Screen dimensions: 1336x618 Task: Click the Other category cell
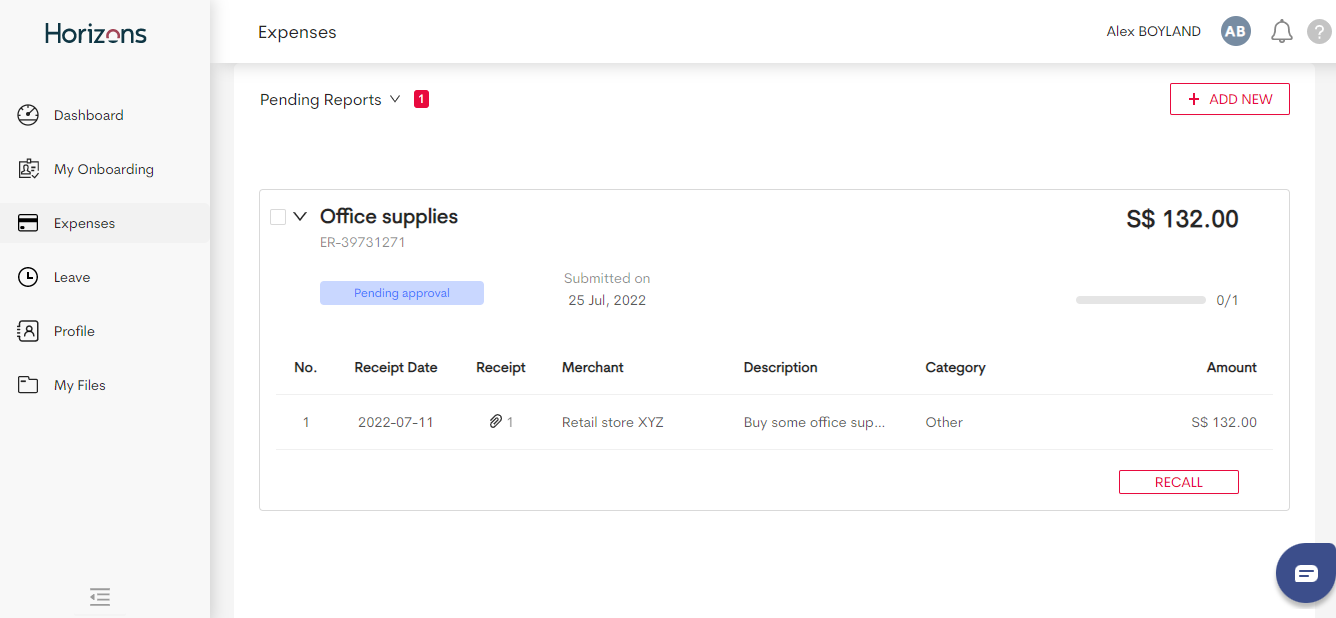(x=944, y=422)
